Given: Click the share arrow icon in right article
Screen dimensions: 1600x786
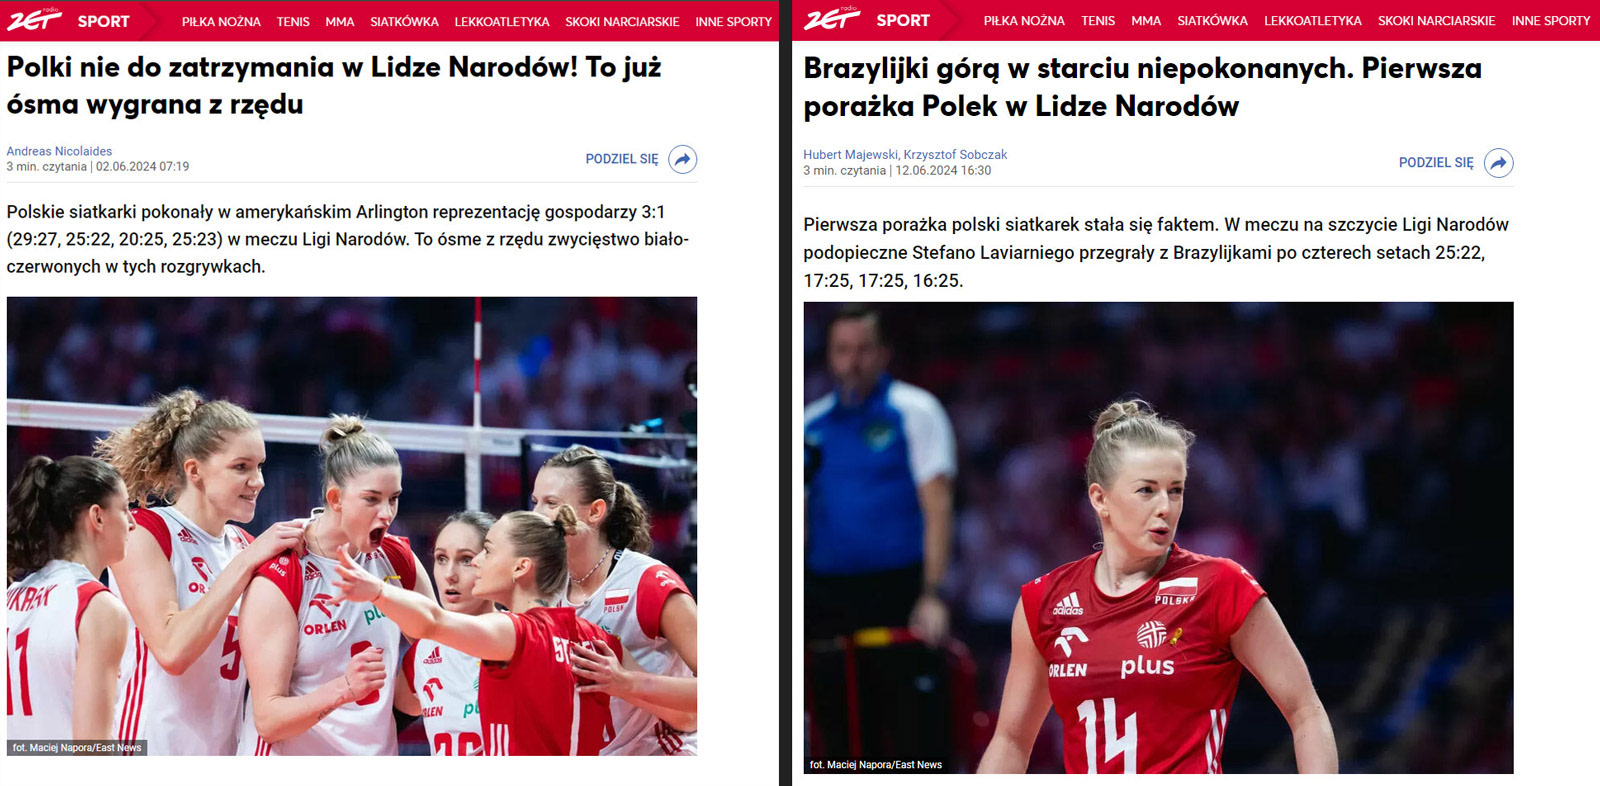Looking at the screenshot, I should 1498,163.
